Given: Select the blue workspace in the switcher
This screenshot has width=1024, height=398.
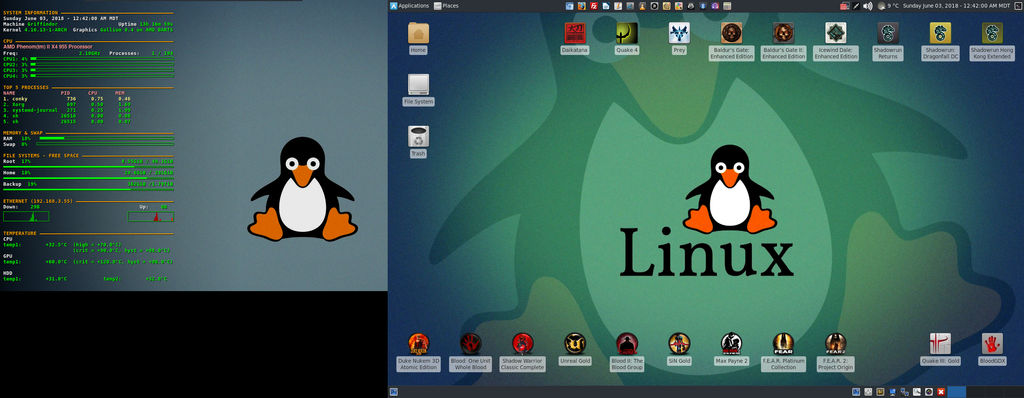Looking at the screenshot, I should click(x=957, y=392).
